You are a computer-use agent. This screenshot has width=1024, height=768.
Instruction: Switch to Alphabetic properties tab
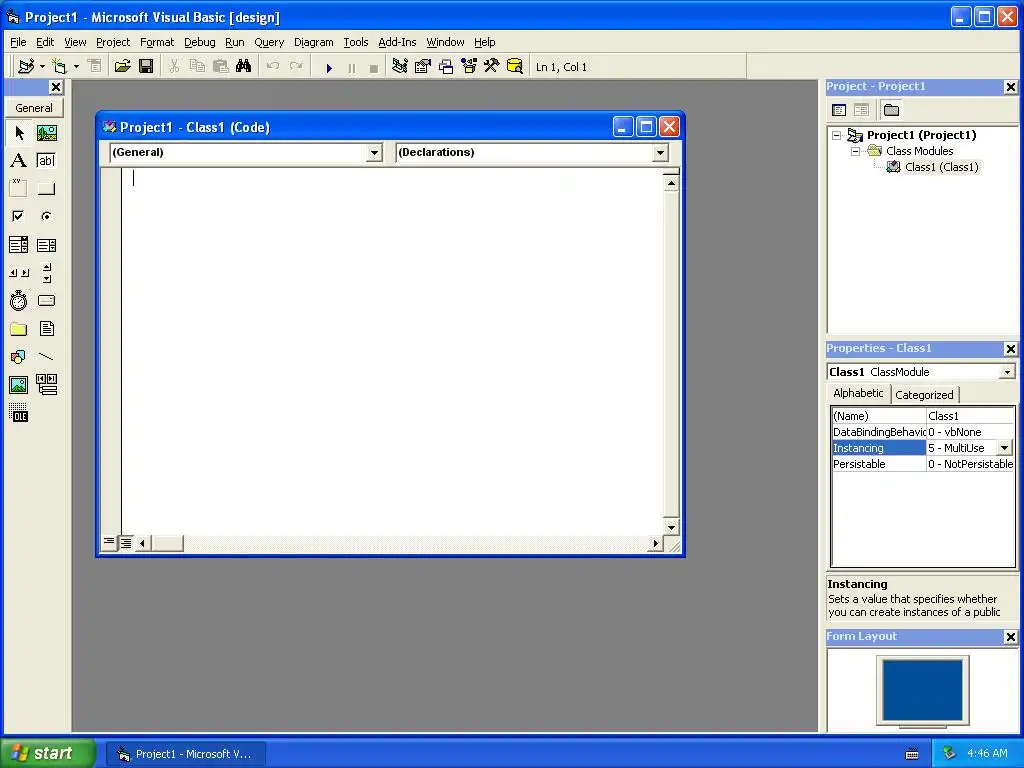(x=858, y=393)
